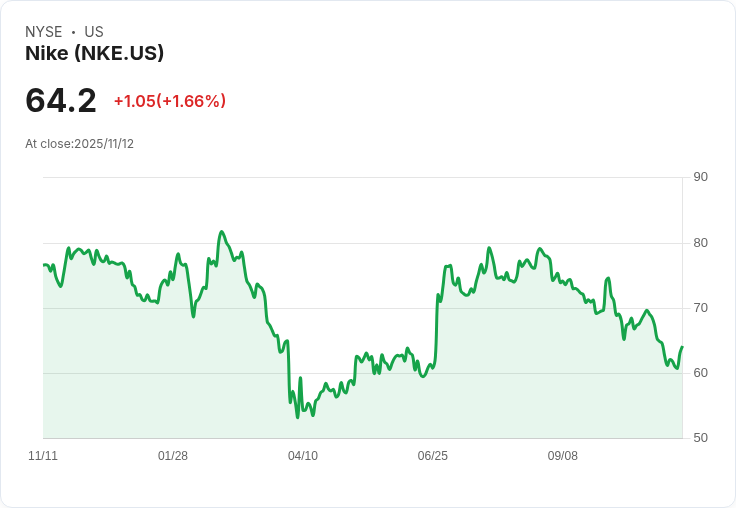The width and height of the screenshot is (736, 508).
Task: Click the 70 y-axis label
Action: (x=701, y=307)
